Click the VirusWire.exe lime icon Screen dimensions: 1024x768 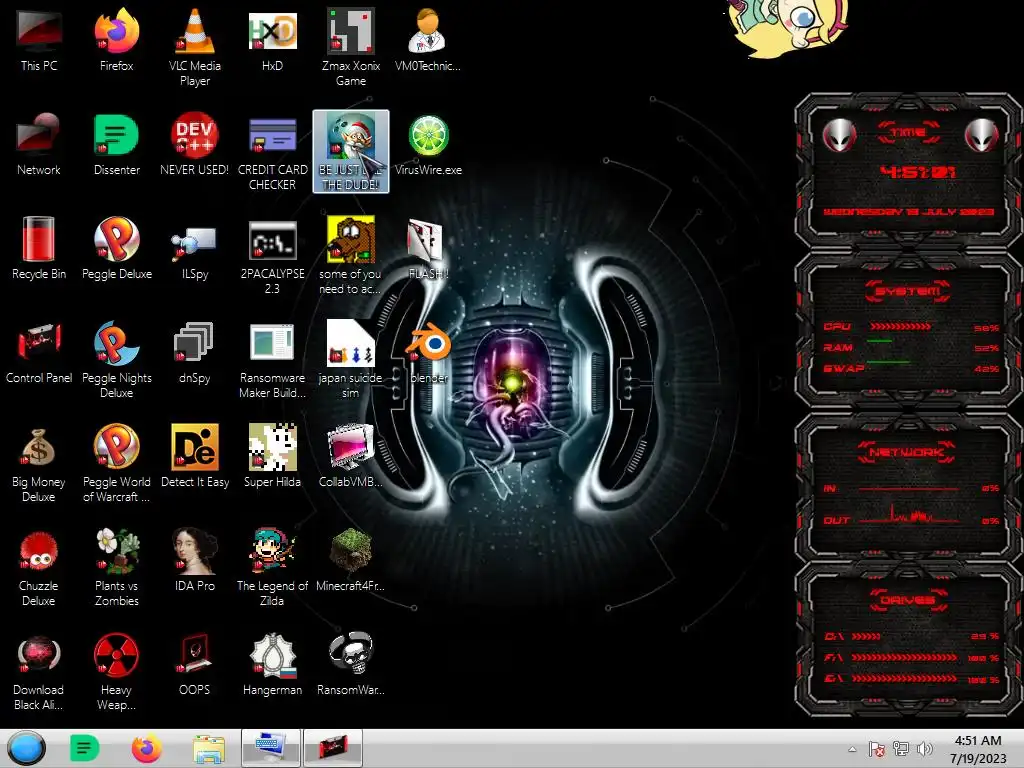pyautogui.click(x=428, y=144)
